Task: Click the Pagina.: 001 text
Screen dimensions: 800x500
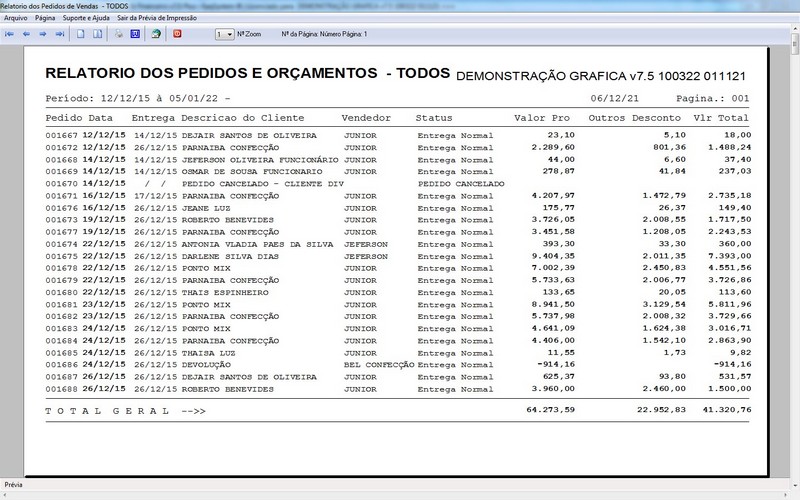Action: tap(713, 98)
